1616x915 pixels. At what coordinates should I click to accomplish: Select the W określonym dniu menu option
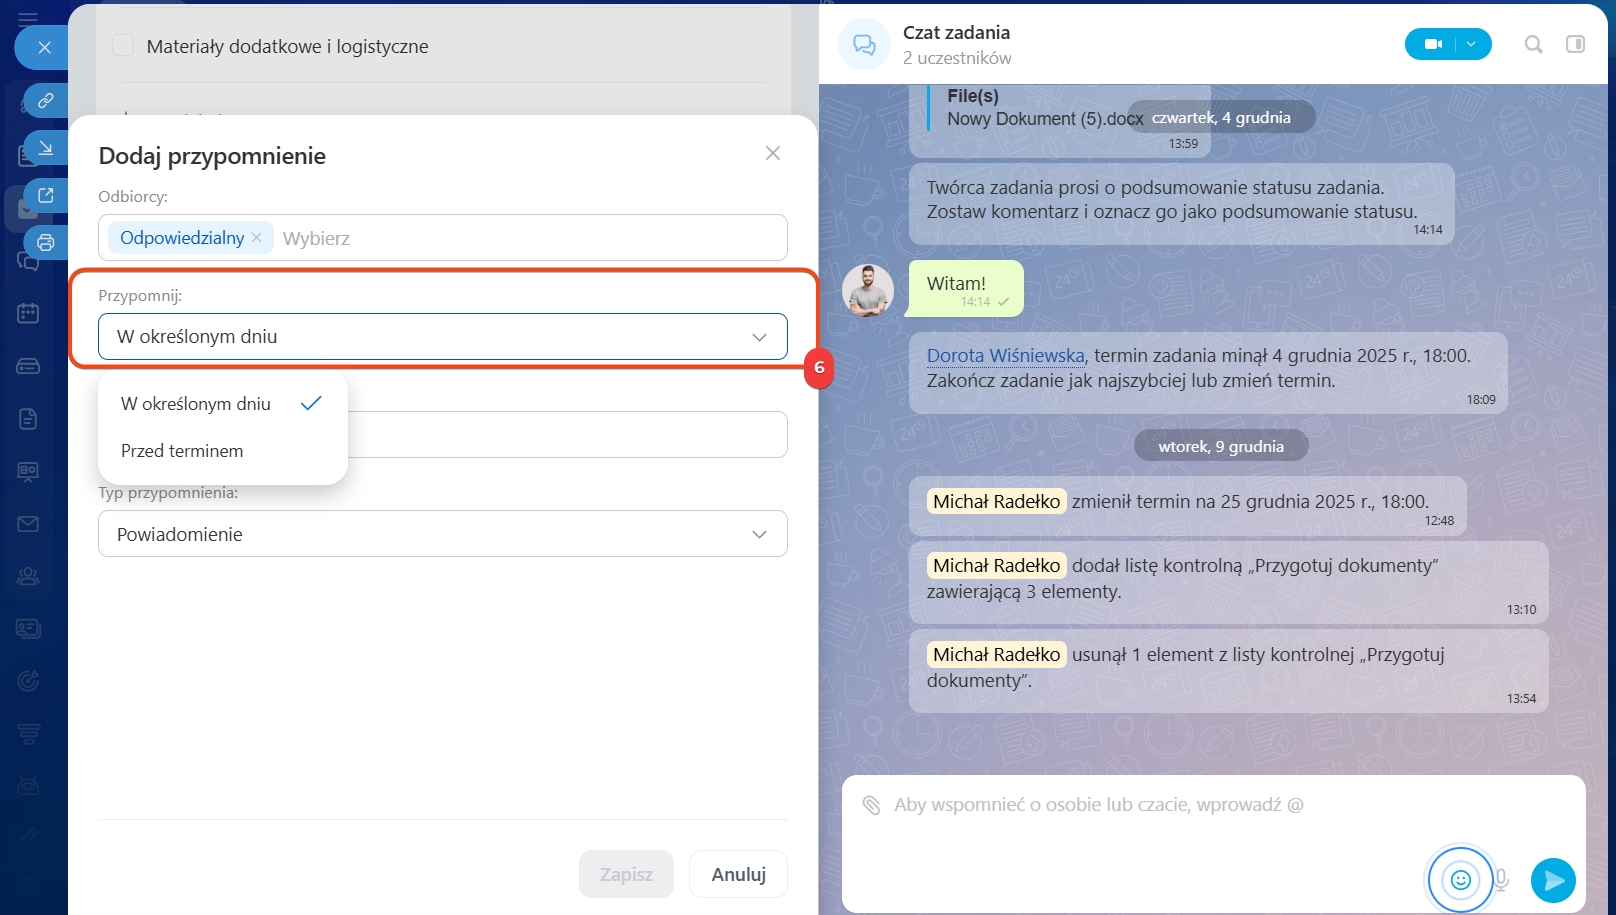pyautogui.click(x=222, y=404)
